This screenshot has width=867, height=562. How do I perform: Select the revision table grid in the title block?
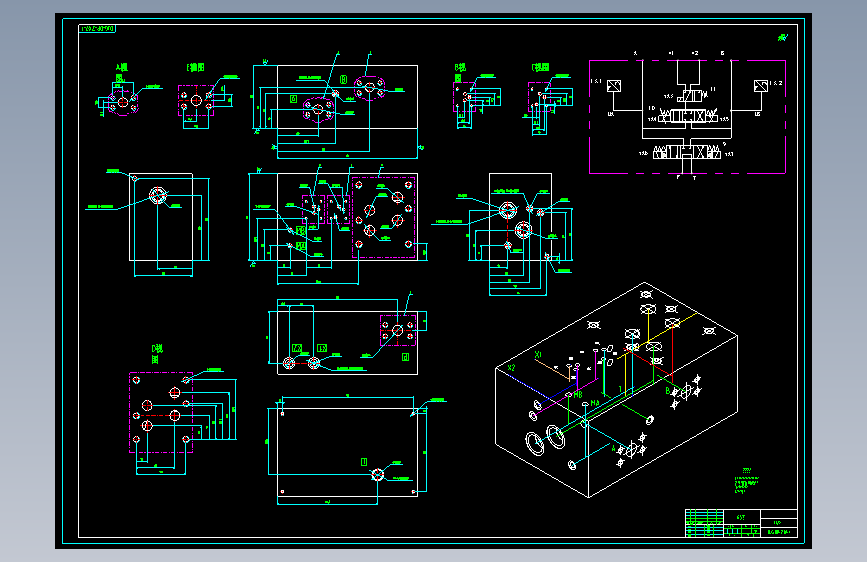pos(704,523)
